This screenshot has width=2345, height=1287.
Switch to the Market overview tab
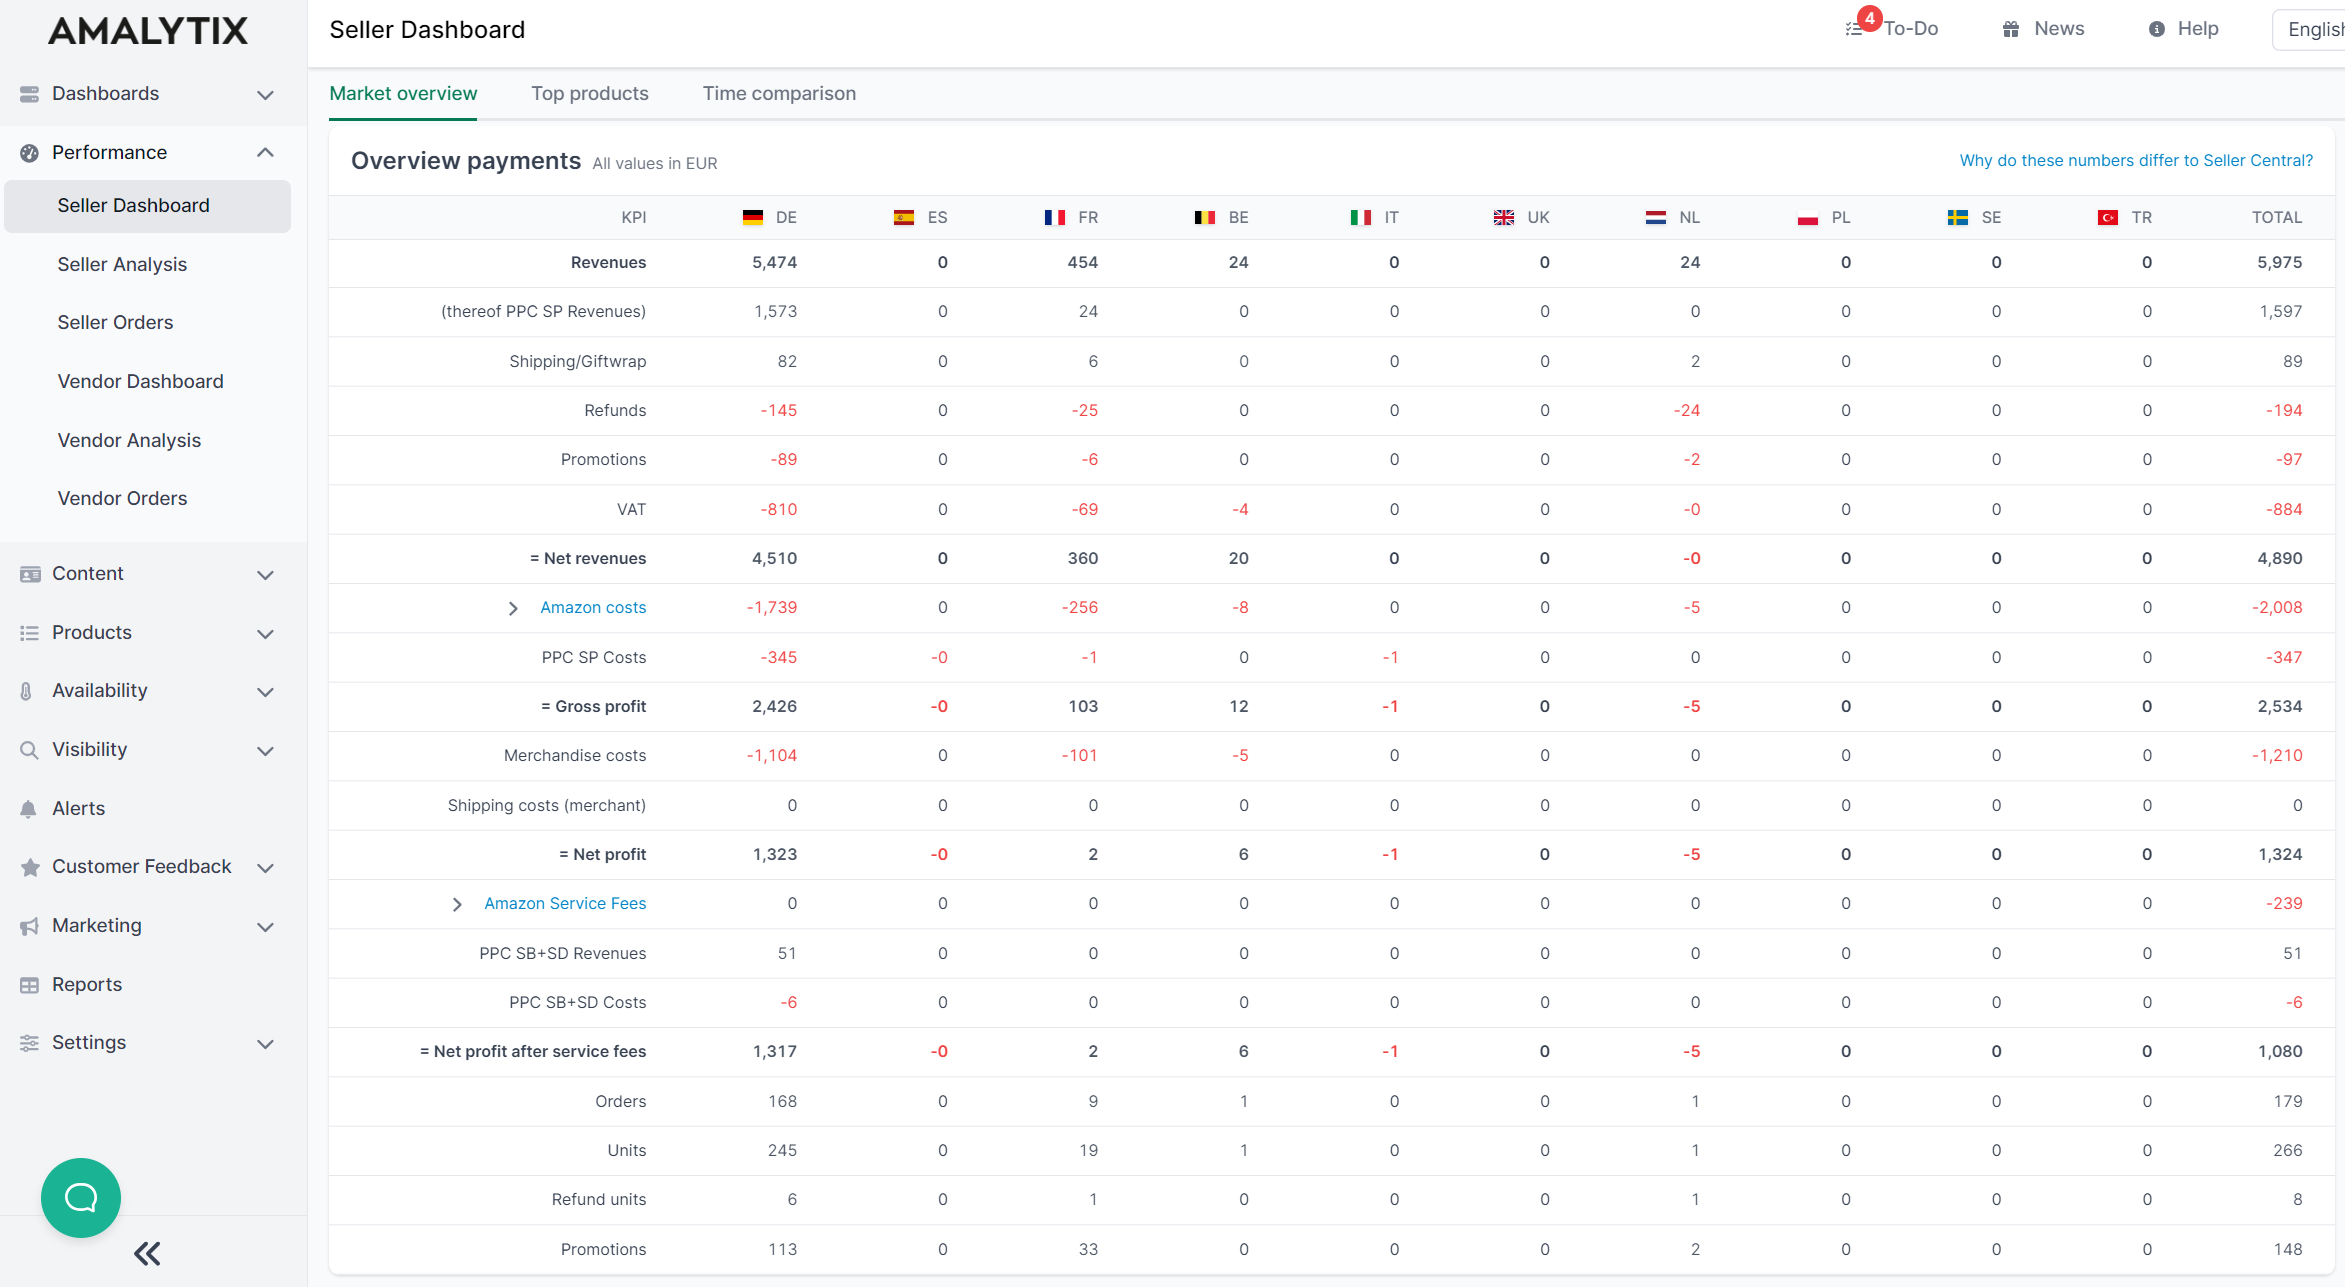point(403,94)
